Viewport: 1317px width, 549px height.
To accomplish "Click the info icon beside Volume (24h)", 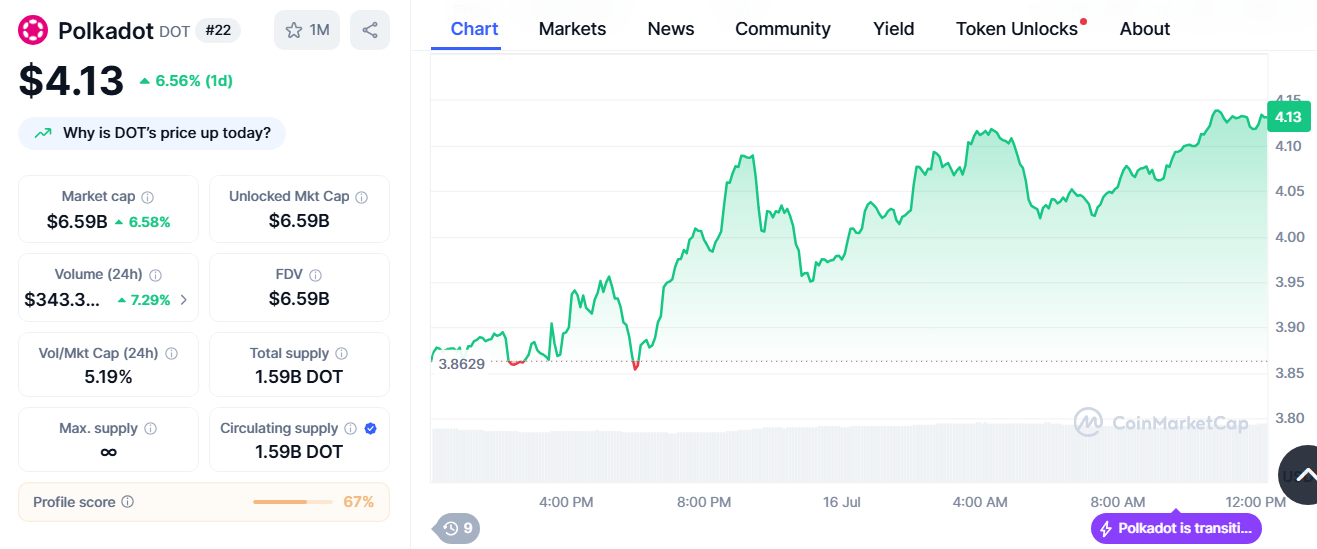I will (156, 275).
